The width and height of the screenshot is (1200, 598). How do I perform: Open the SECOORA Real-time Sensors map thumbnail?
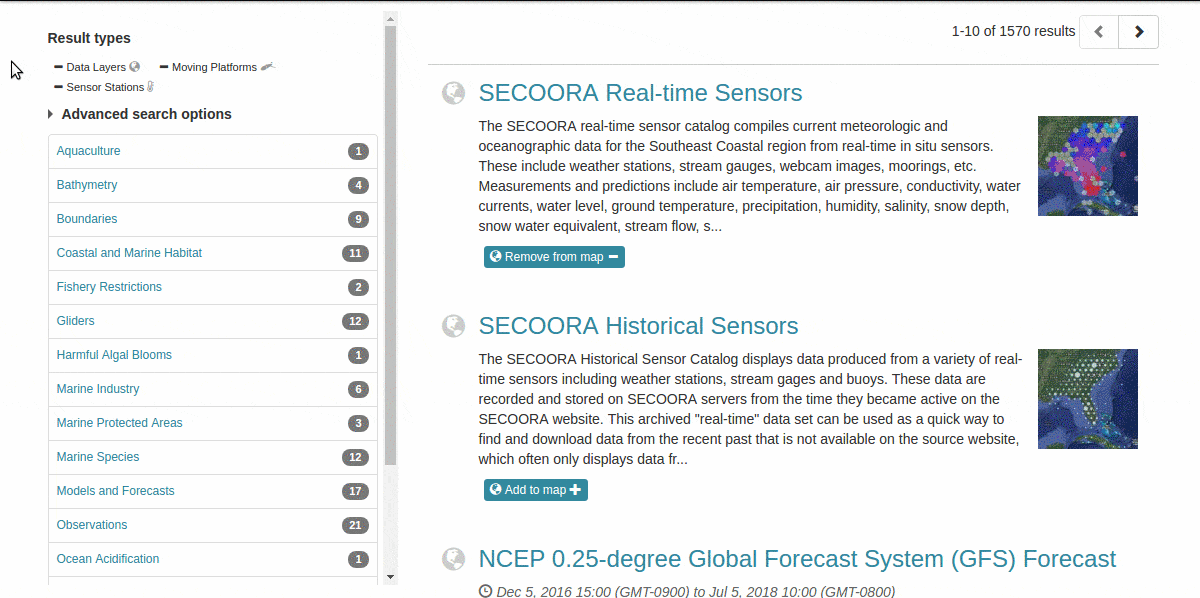pyautogui.click(x=1088, y=166)
